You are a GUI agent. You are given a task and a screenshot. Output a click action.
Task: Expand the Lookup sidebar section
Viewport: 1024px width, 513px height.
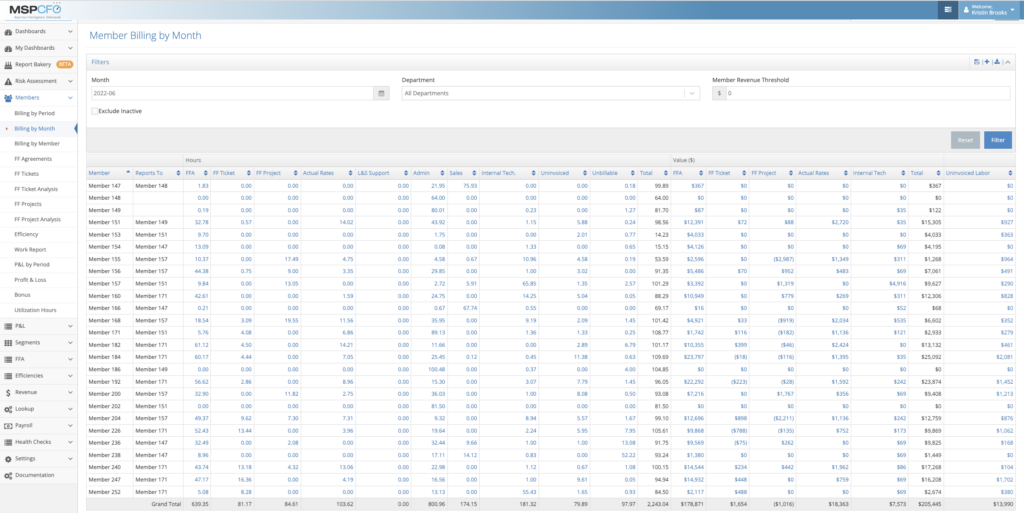pos(38,409)
